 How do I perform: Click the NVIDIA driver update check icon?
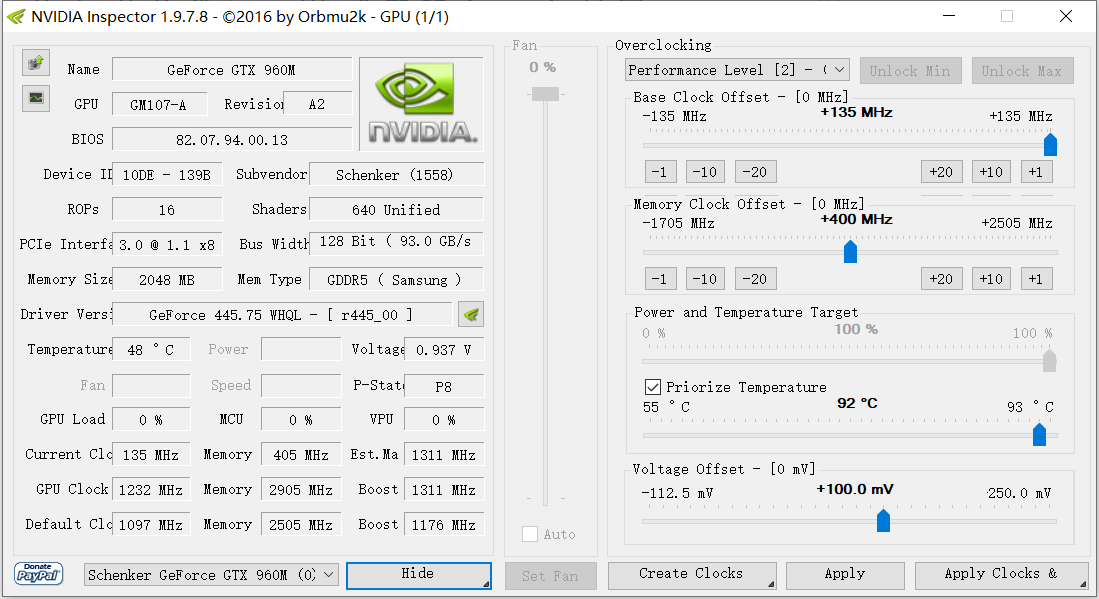(x=471, y=315)
